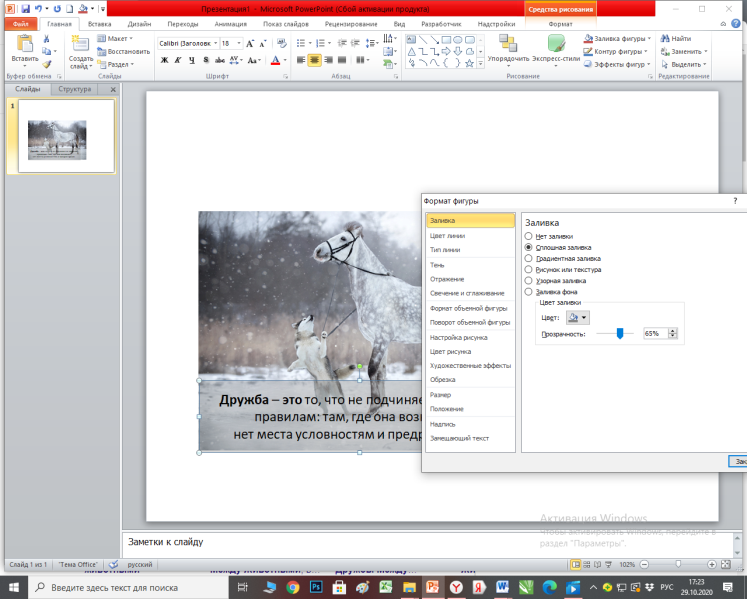The image size is (747, 599).
Task: Apply bold formatting with Ж button
Action: tap(164, 60)
